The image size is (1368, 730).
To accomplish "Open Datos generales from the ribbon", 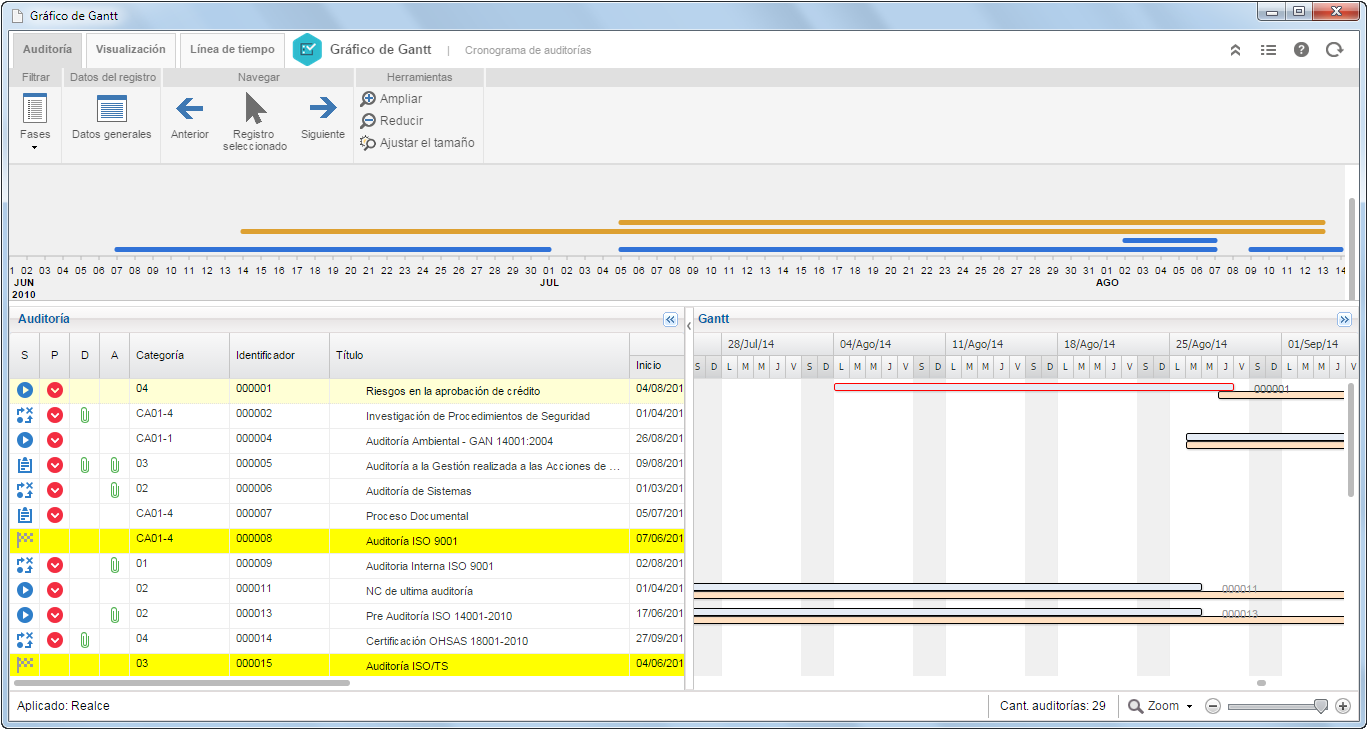I will 111,108.
